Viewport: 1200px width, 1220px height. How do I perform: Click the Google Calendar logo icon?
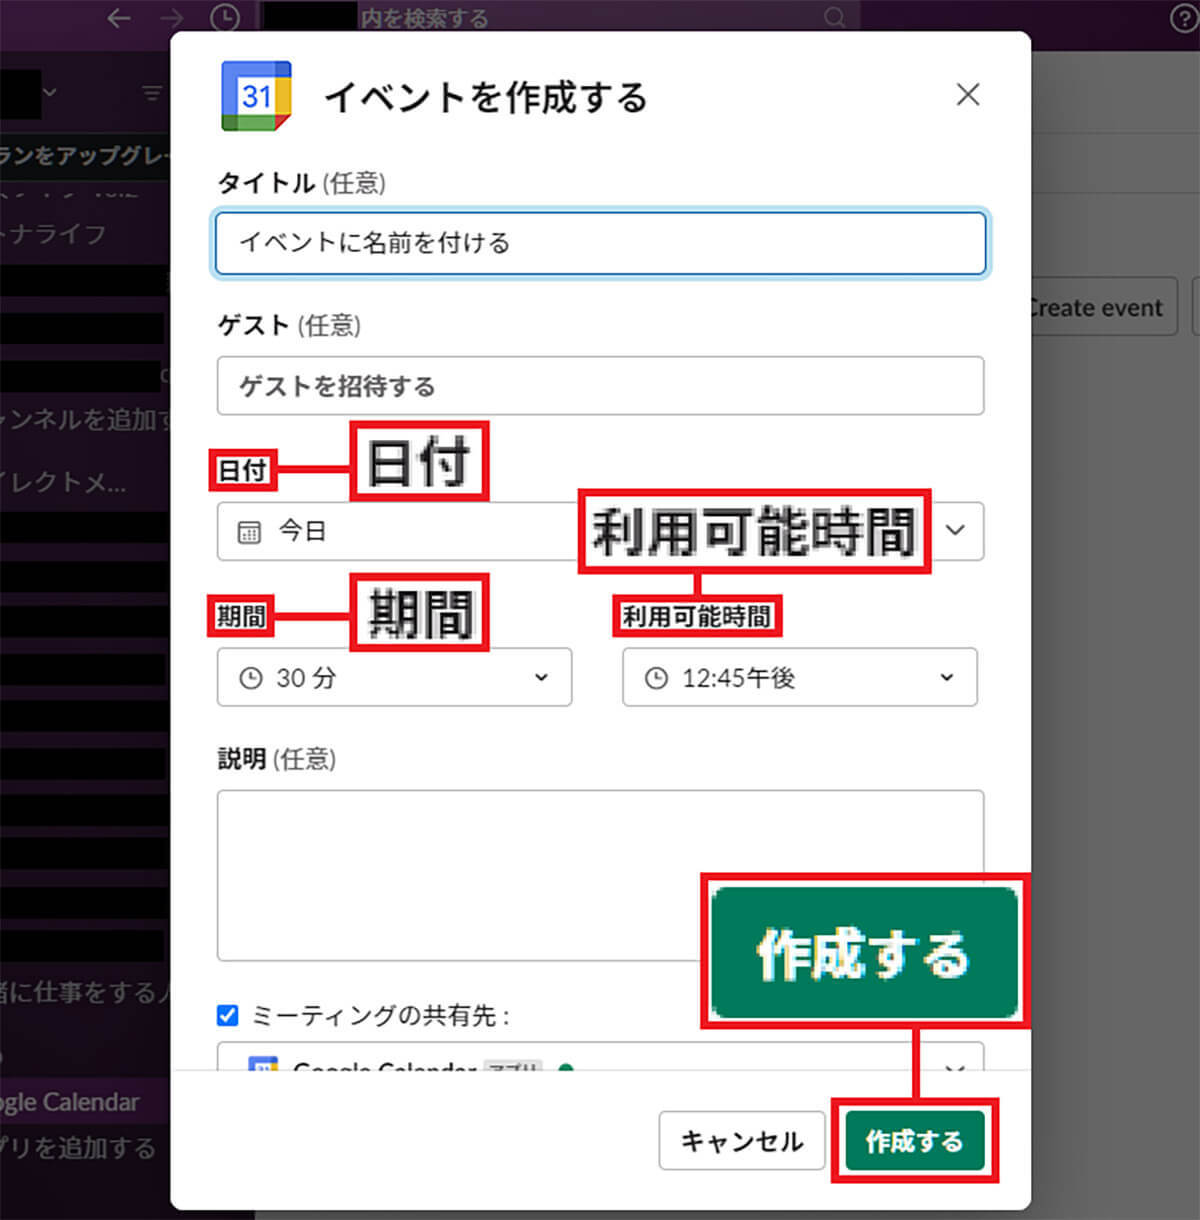256,96
